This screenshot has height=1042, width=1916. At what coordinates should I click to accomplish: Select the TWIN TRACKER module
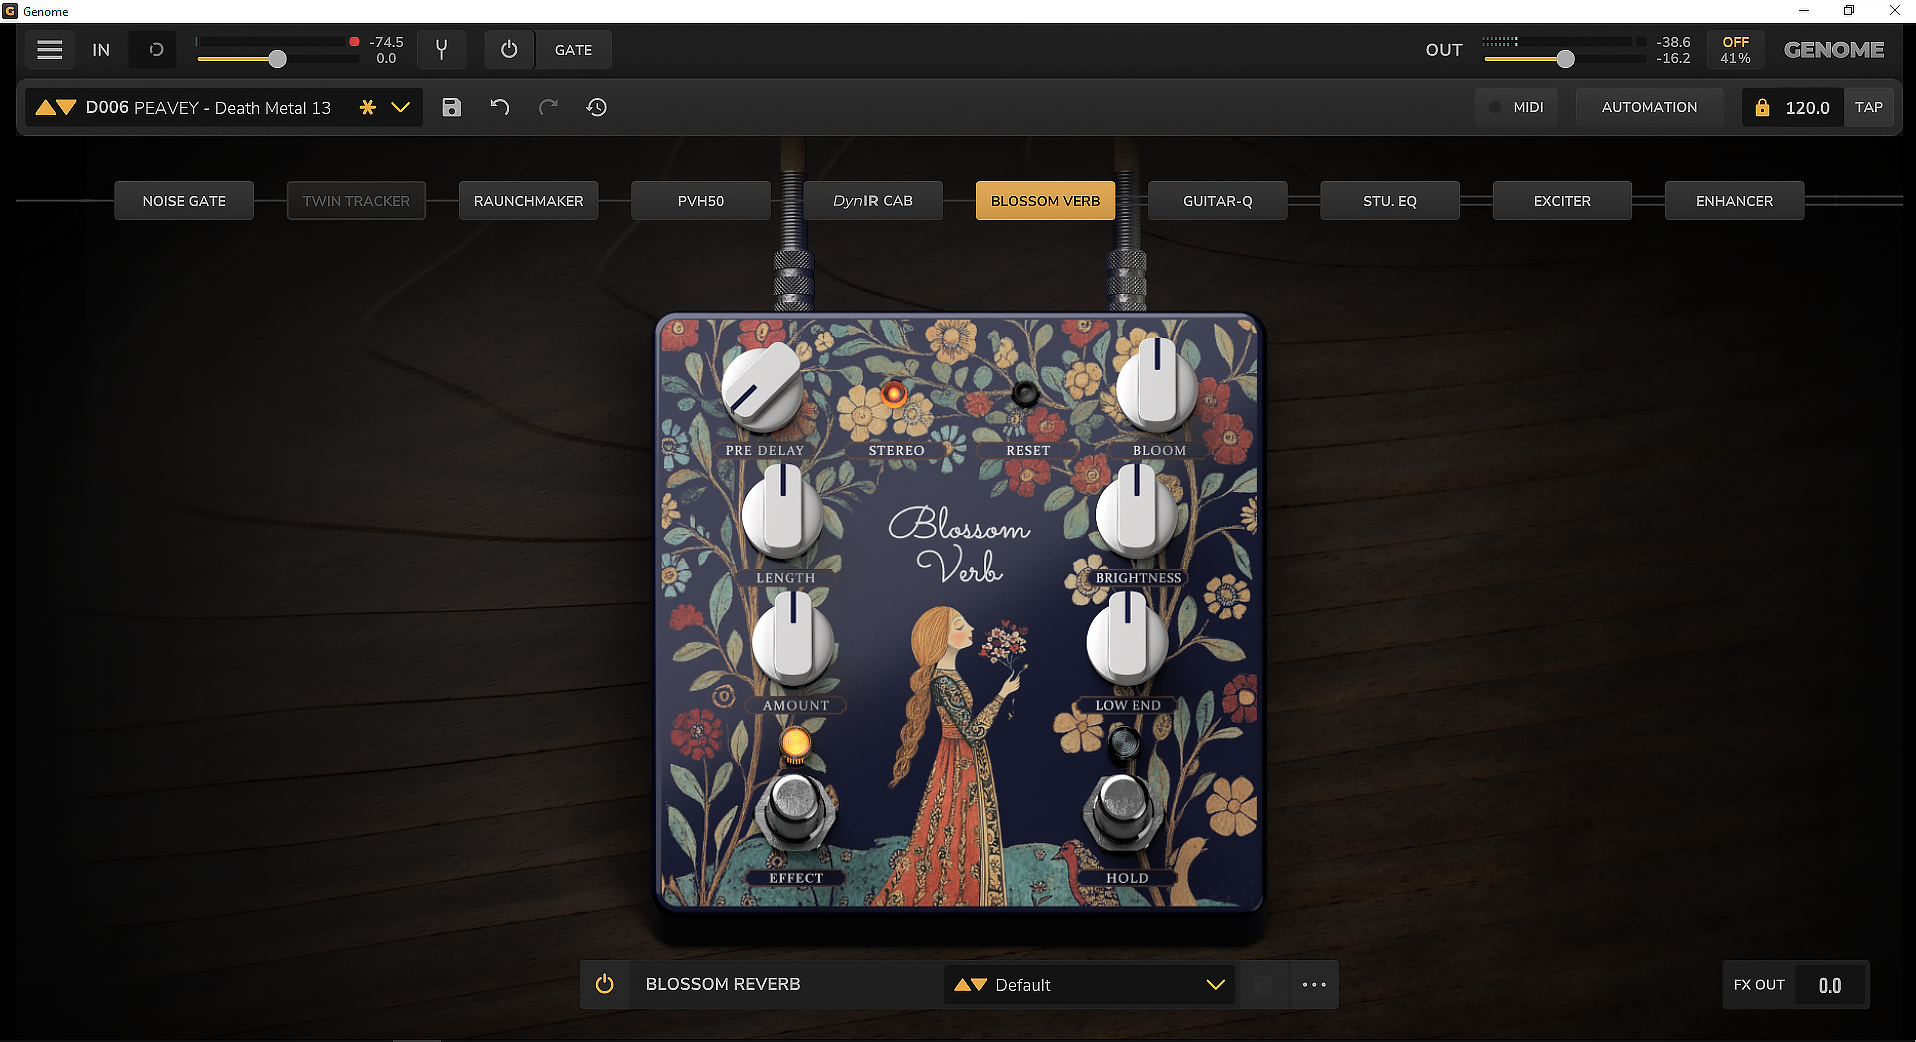[356, 201]
